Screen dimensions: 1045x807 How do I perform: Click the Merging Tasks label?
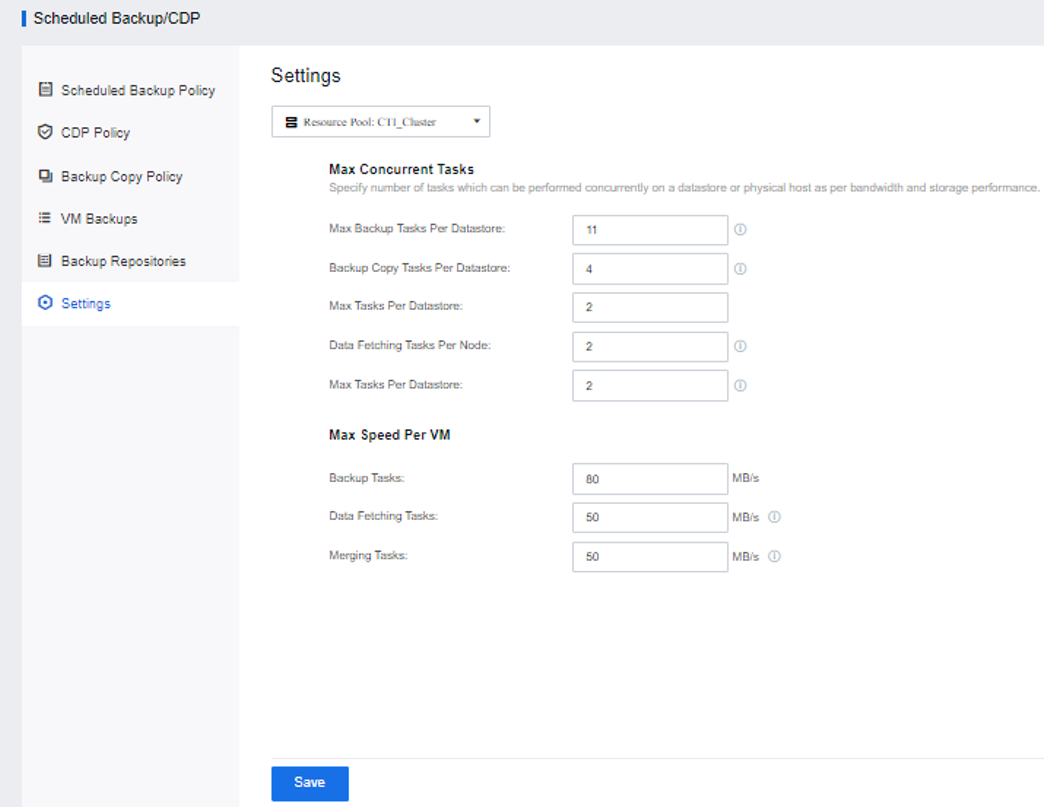point(369,555)
